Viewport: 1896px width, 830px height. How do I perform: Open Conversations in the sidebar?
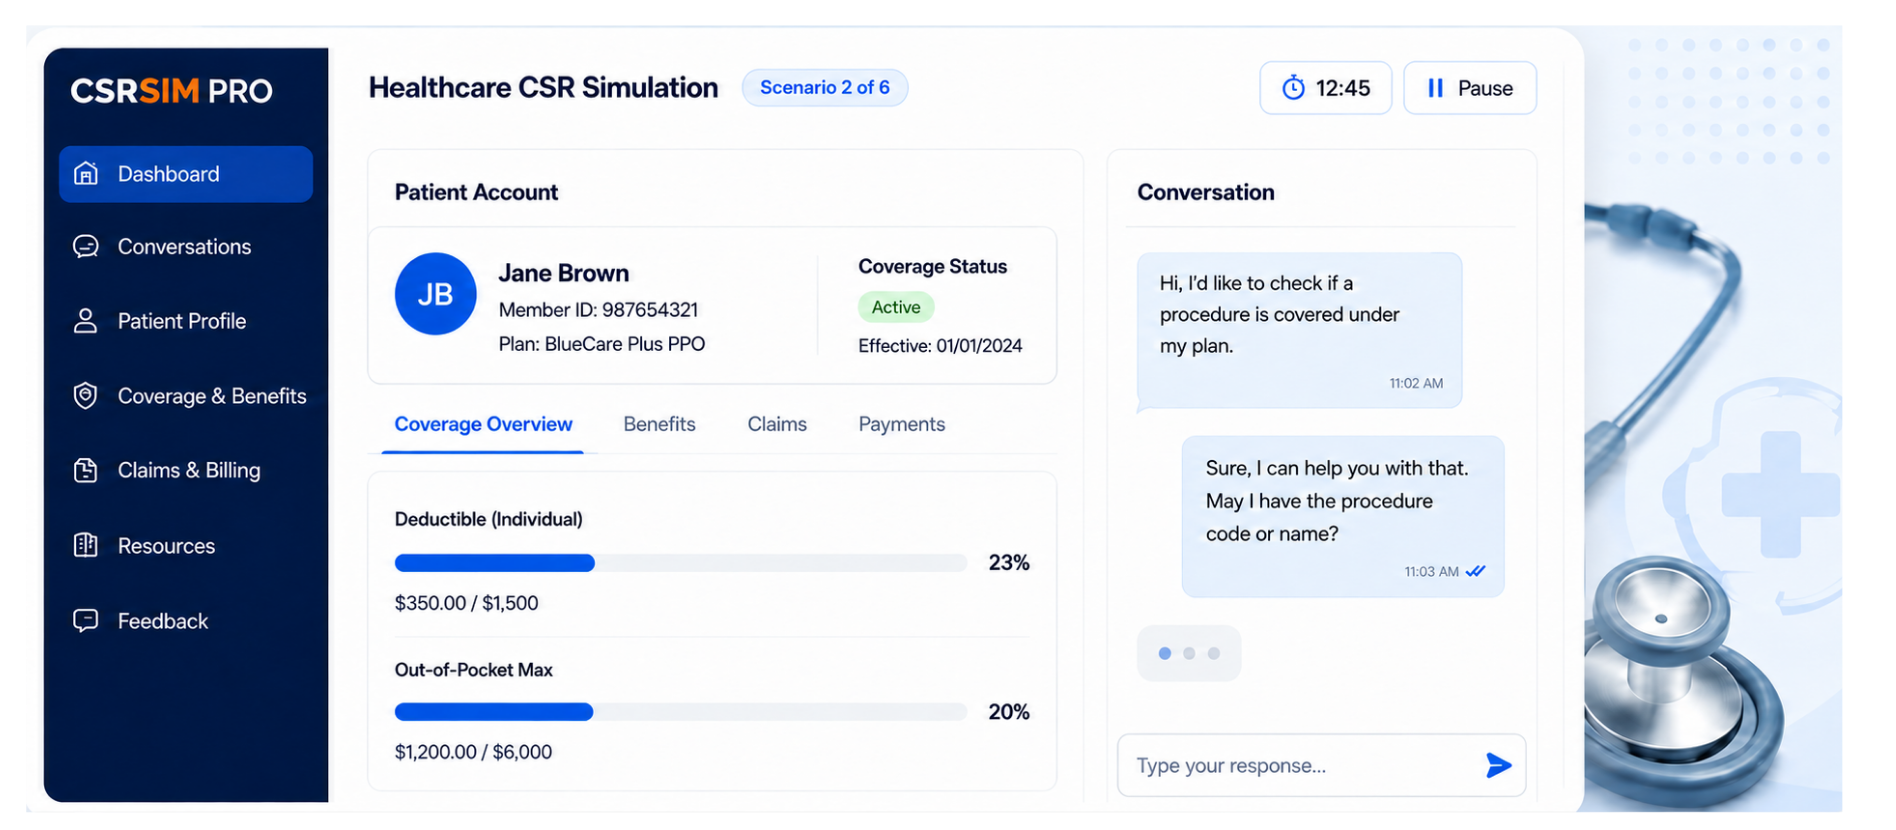click(x=186, y=247)
